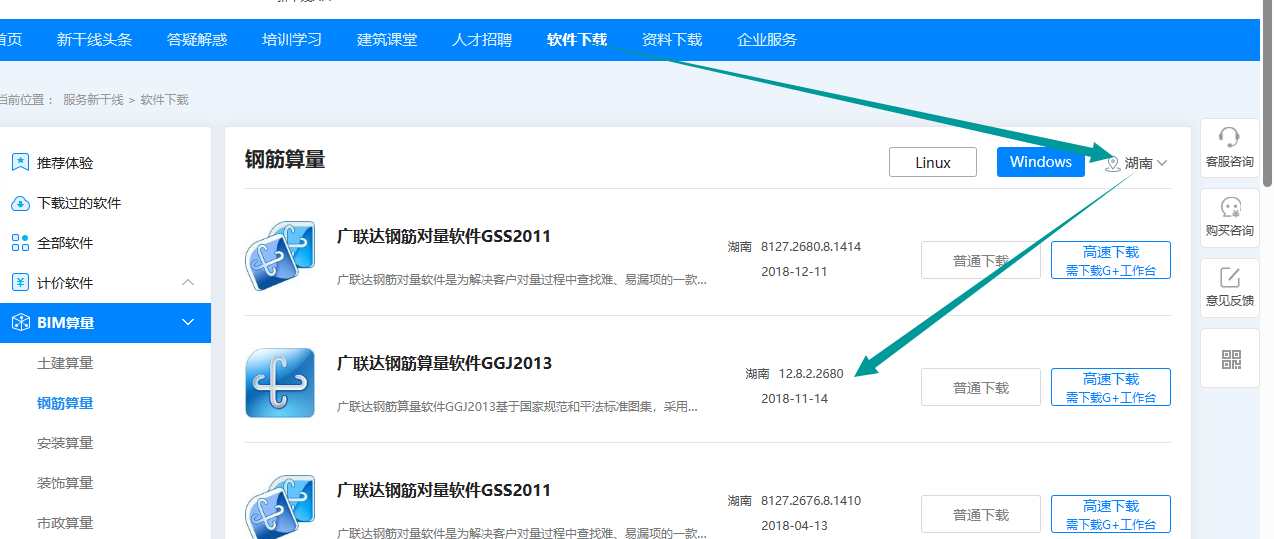Open the QR code icon panel

point(1230,359)
